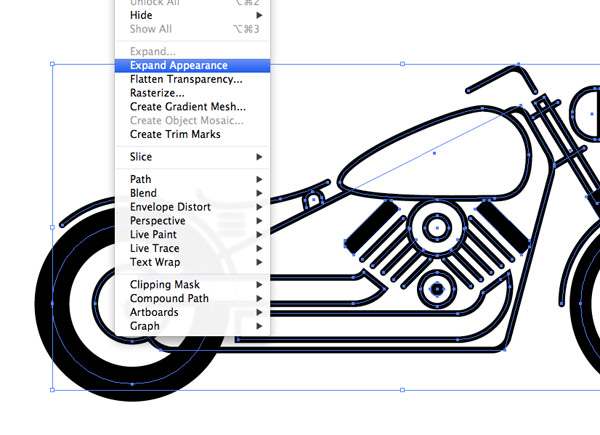Click the arrow beside Path

[x=259, y=179]
